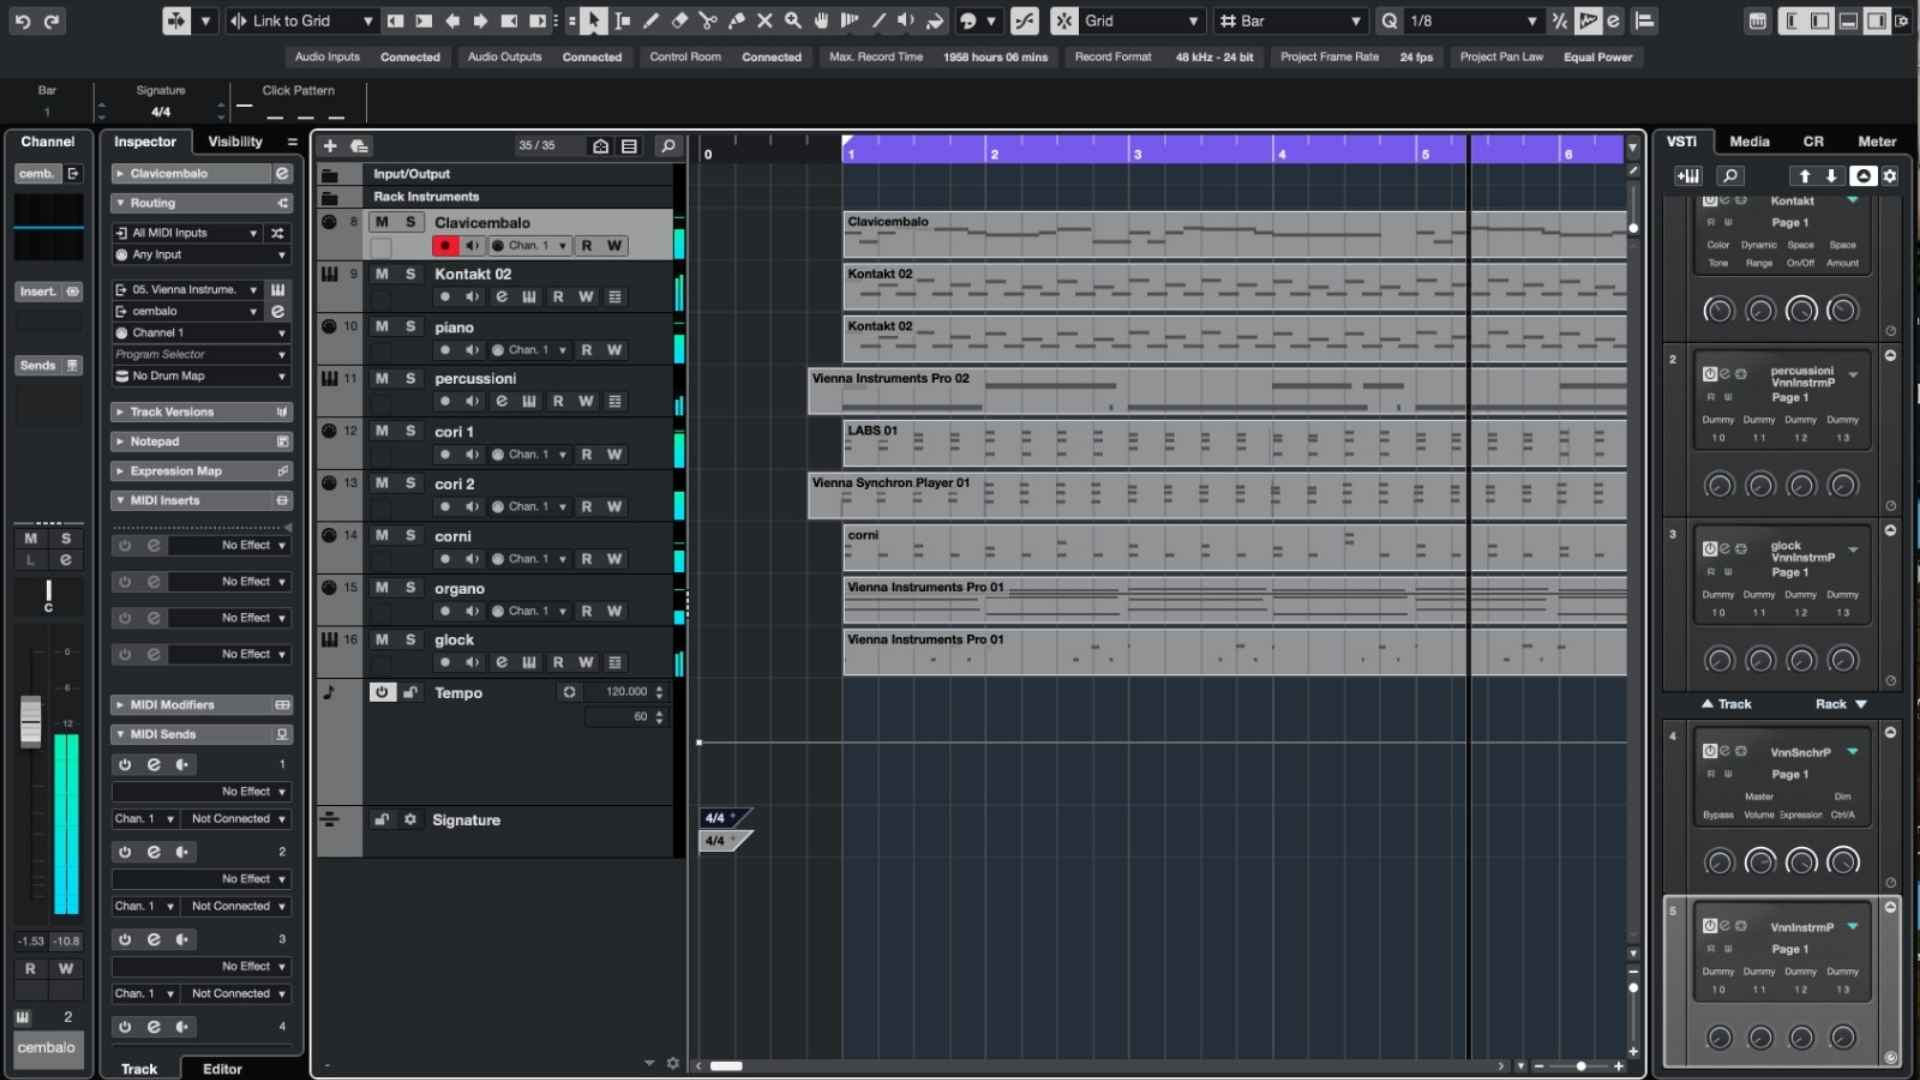
Task: Switch to the Visibility tab
Action: pos(235,141)
